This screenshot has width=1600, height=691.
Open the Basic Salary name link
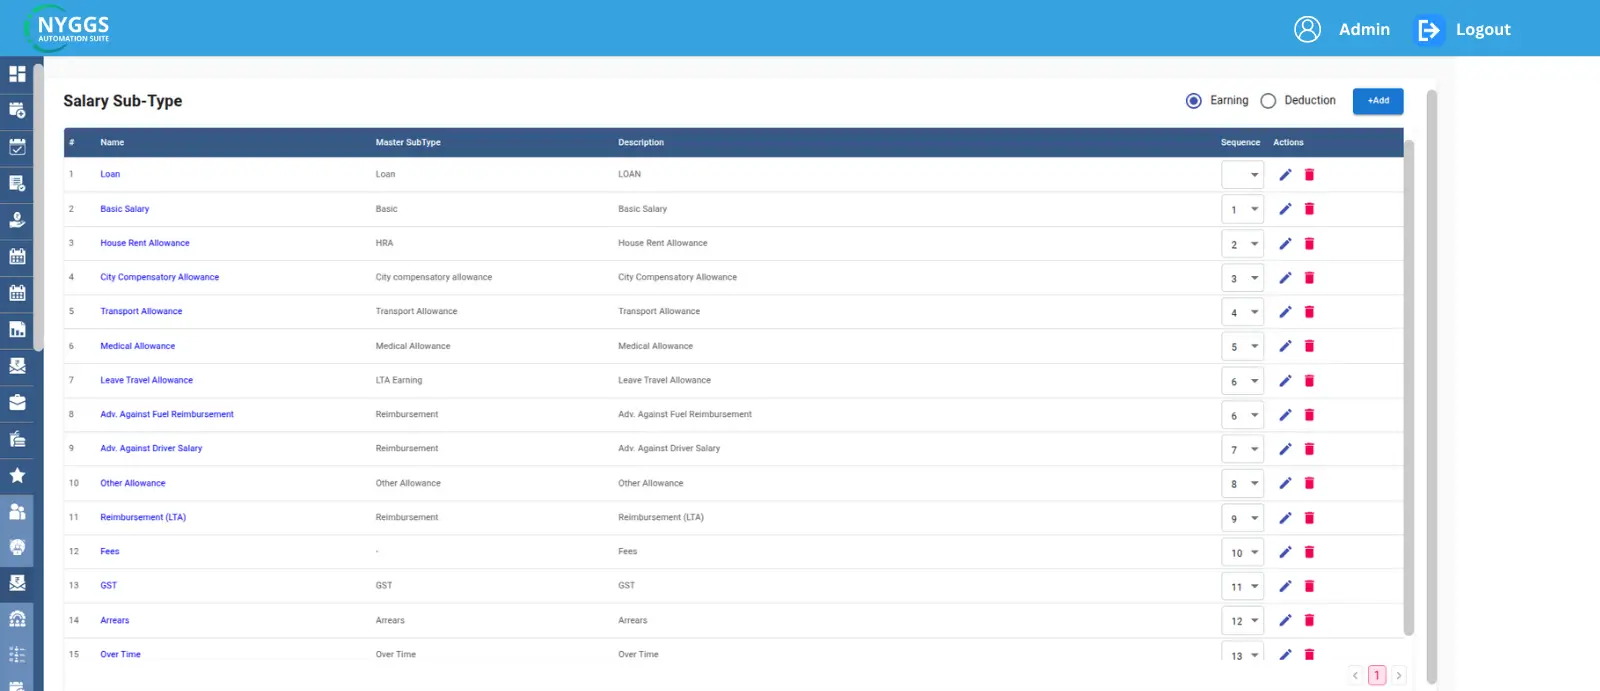pos(124,209)
